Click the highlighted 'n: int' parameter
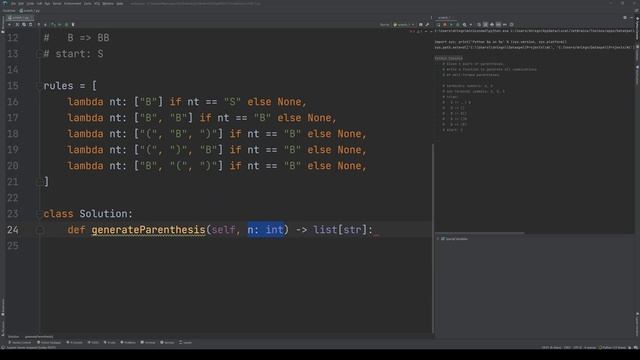Screen dimensions: 640x360 265,230
